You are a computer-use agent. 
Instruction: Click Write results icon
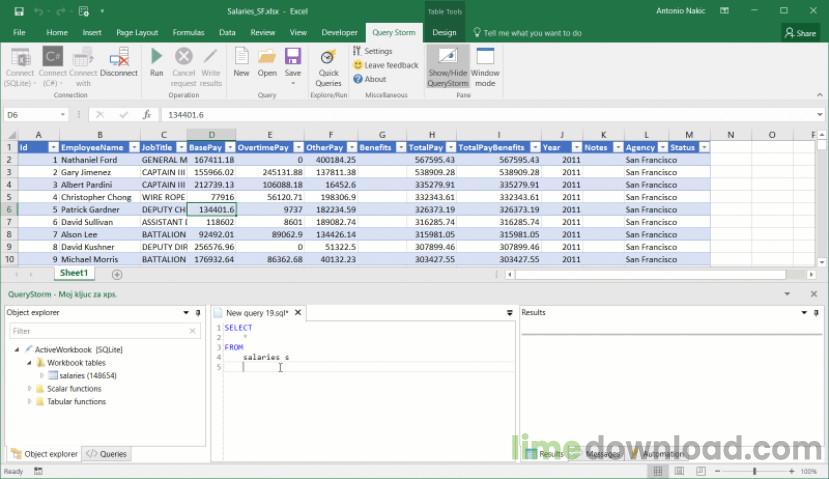(210, 67)
